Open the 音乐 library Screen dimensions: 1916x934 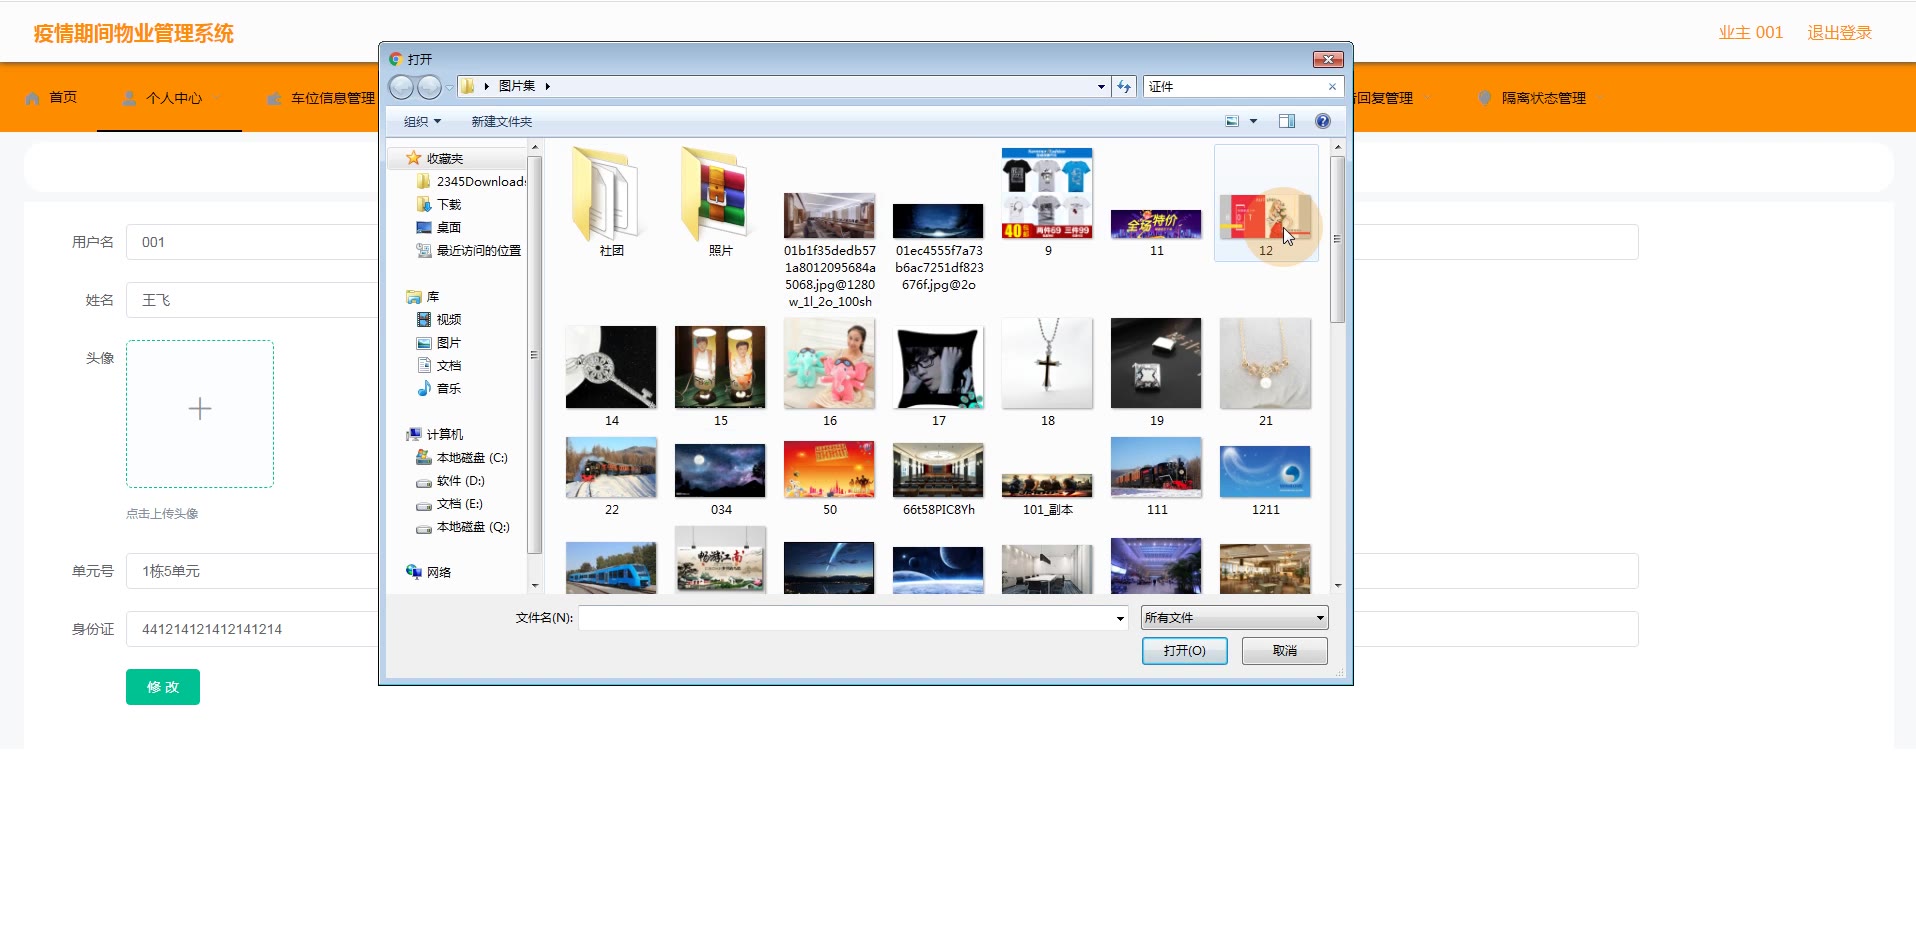(439, 388)
